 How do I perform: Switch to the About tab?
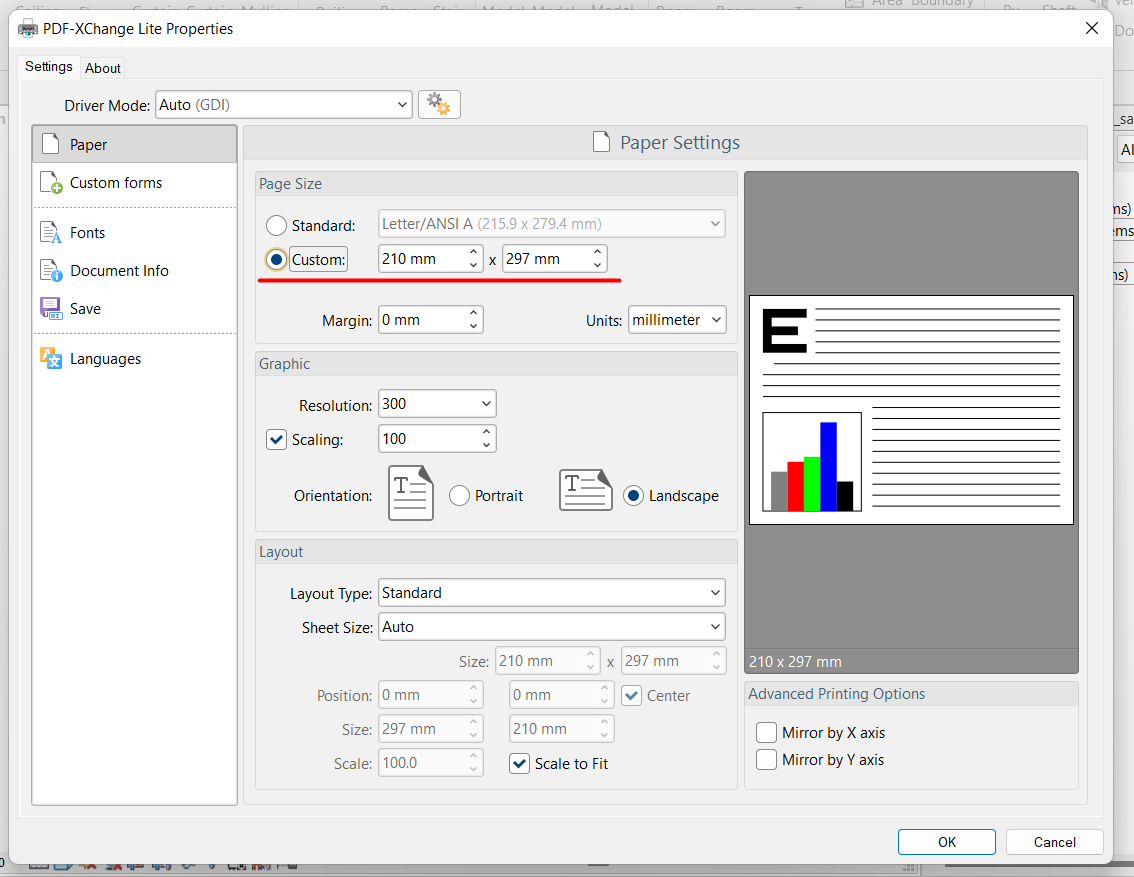tap(103, 69)
